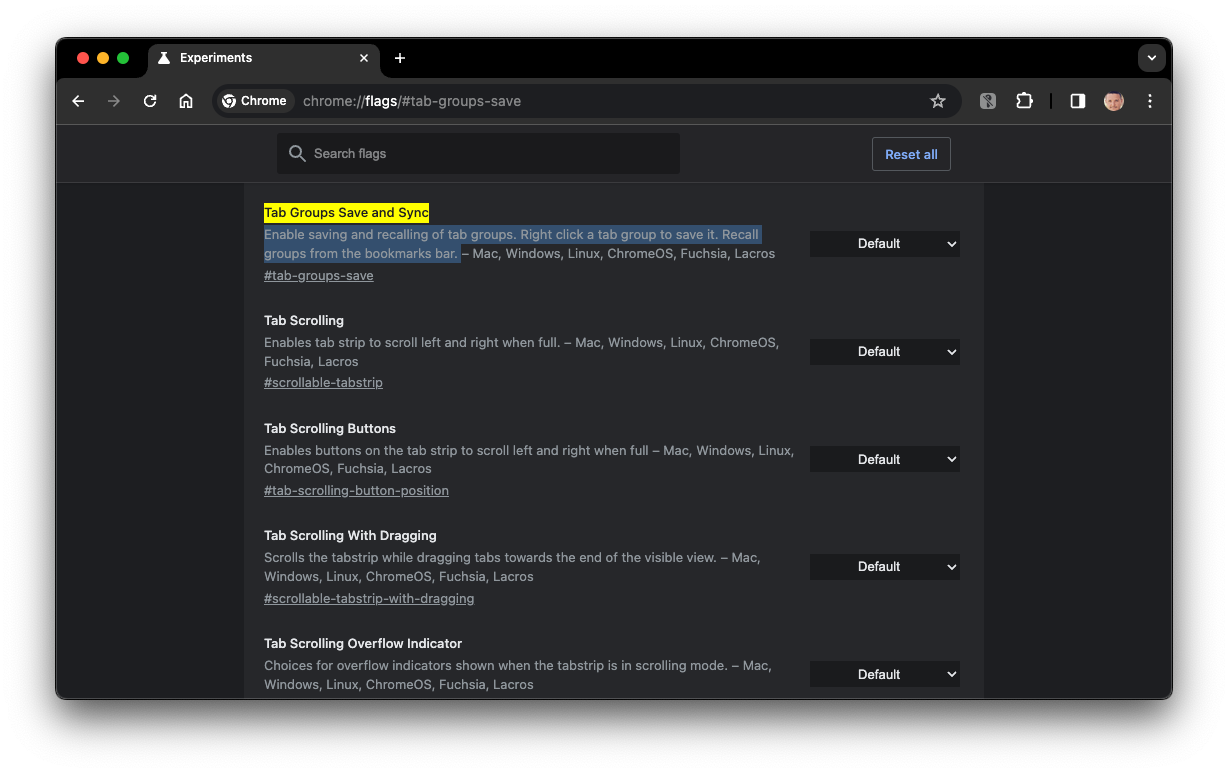Click the "Enables buttons on the tab strip" description
This screenshot has width=1228, height=773.
coord(529,459)
